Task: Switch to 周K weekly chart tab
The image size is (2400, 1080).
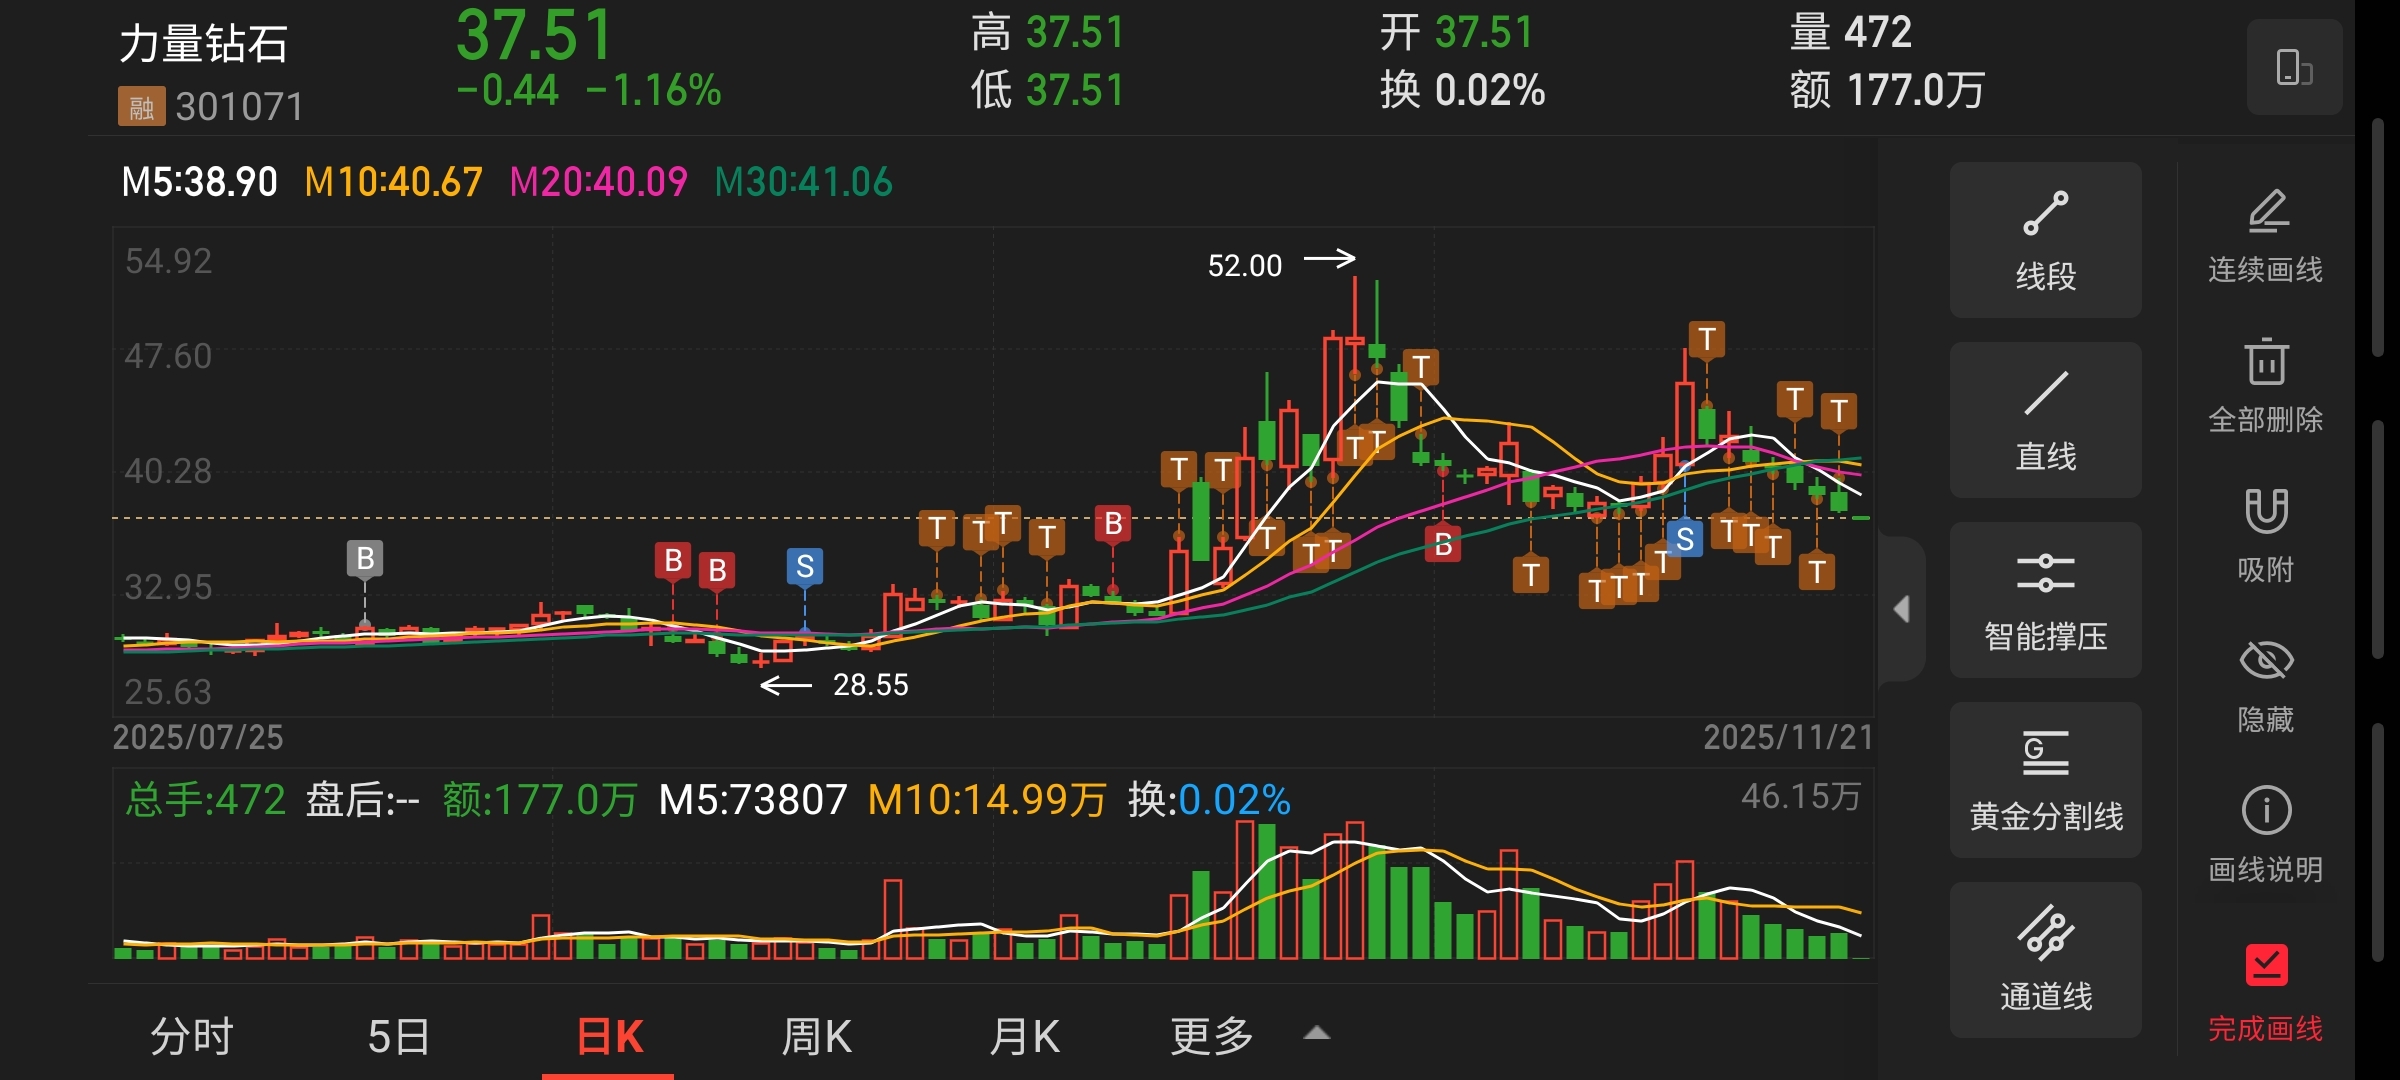Action: 816,1036
